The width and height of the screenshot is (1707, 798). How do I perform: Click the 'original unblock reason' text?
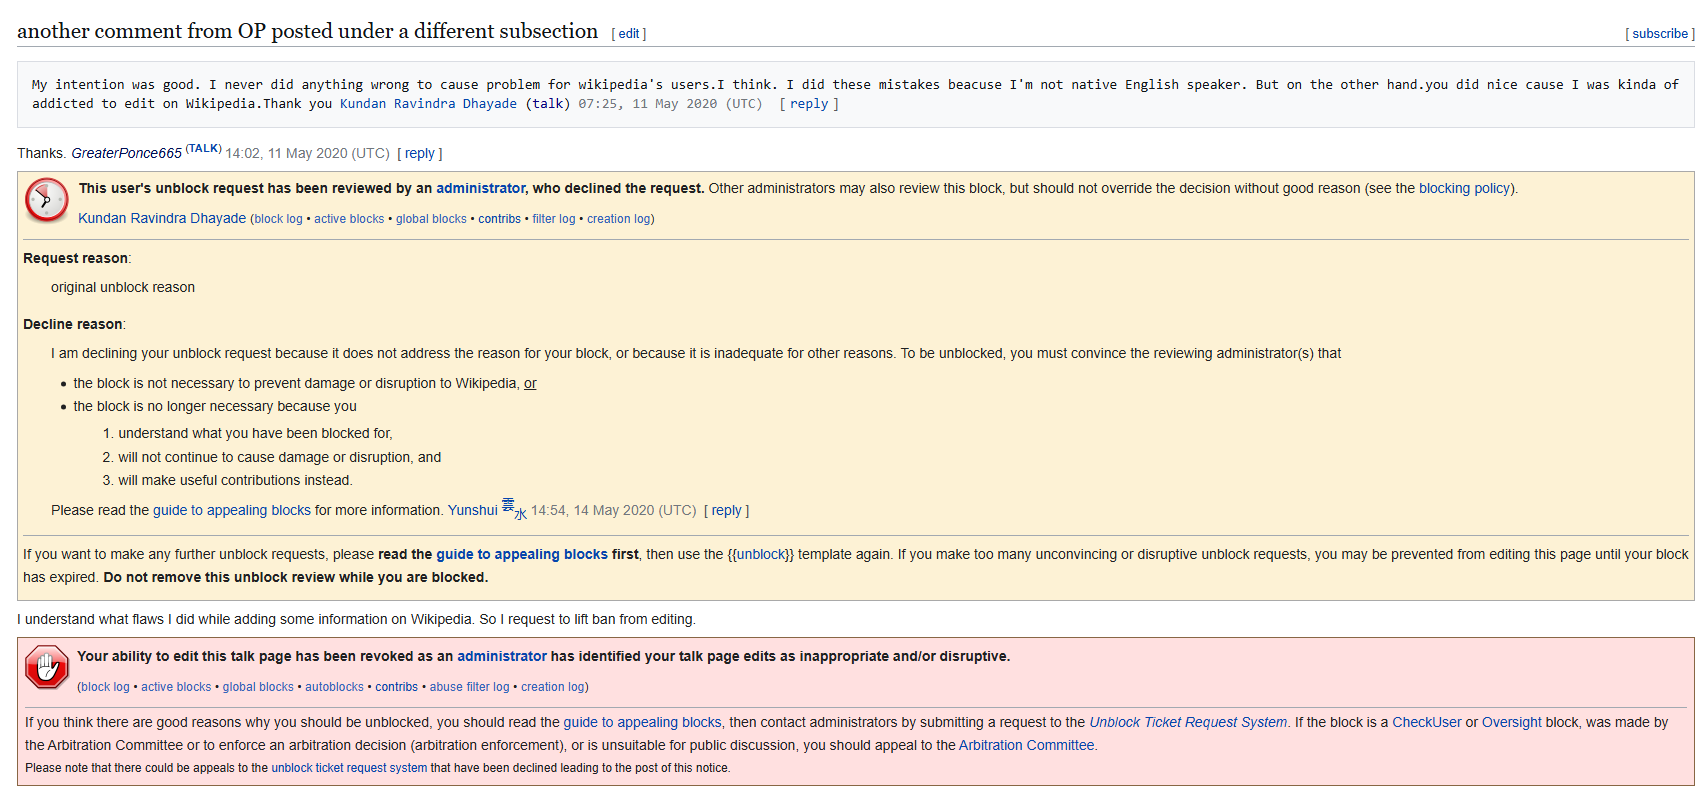(x=123, y=287)
